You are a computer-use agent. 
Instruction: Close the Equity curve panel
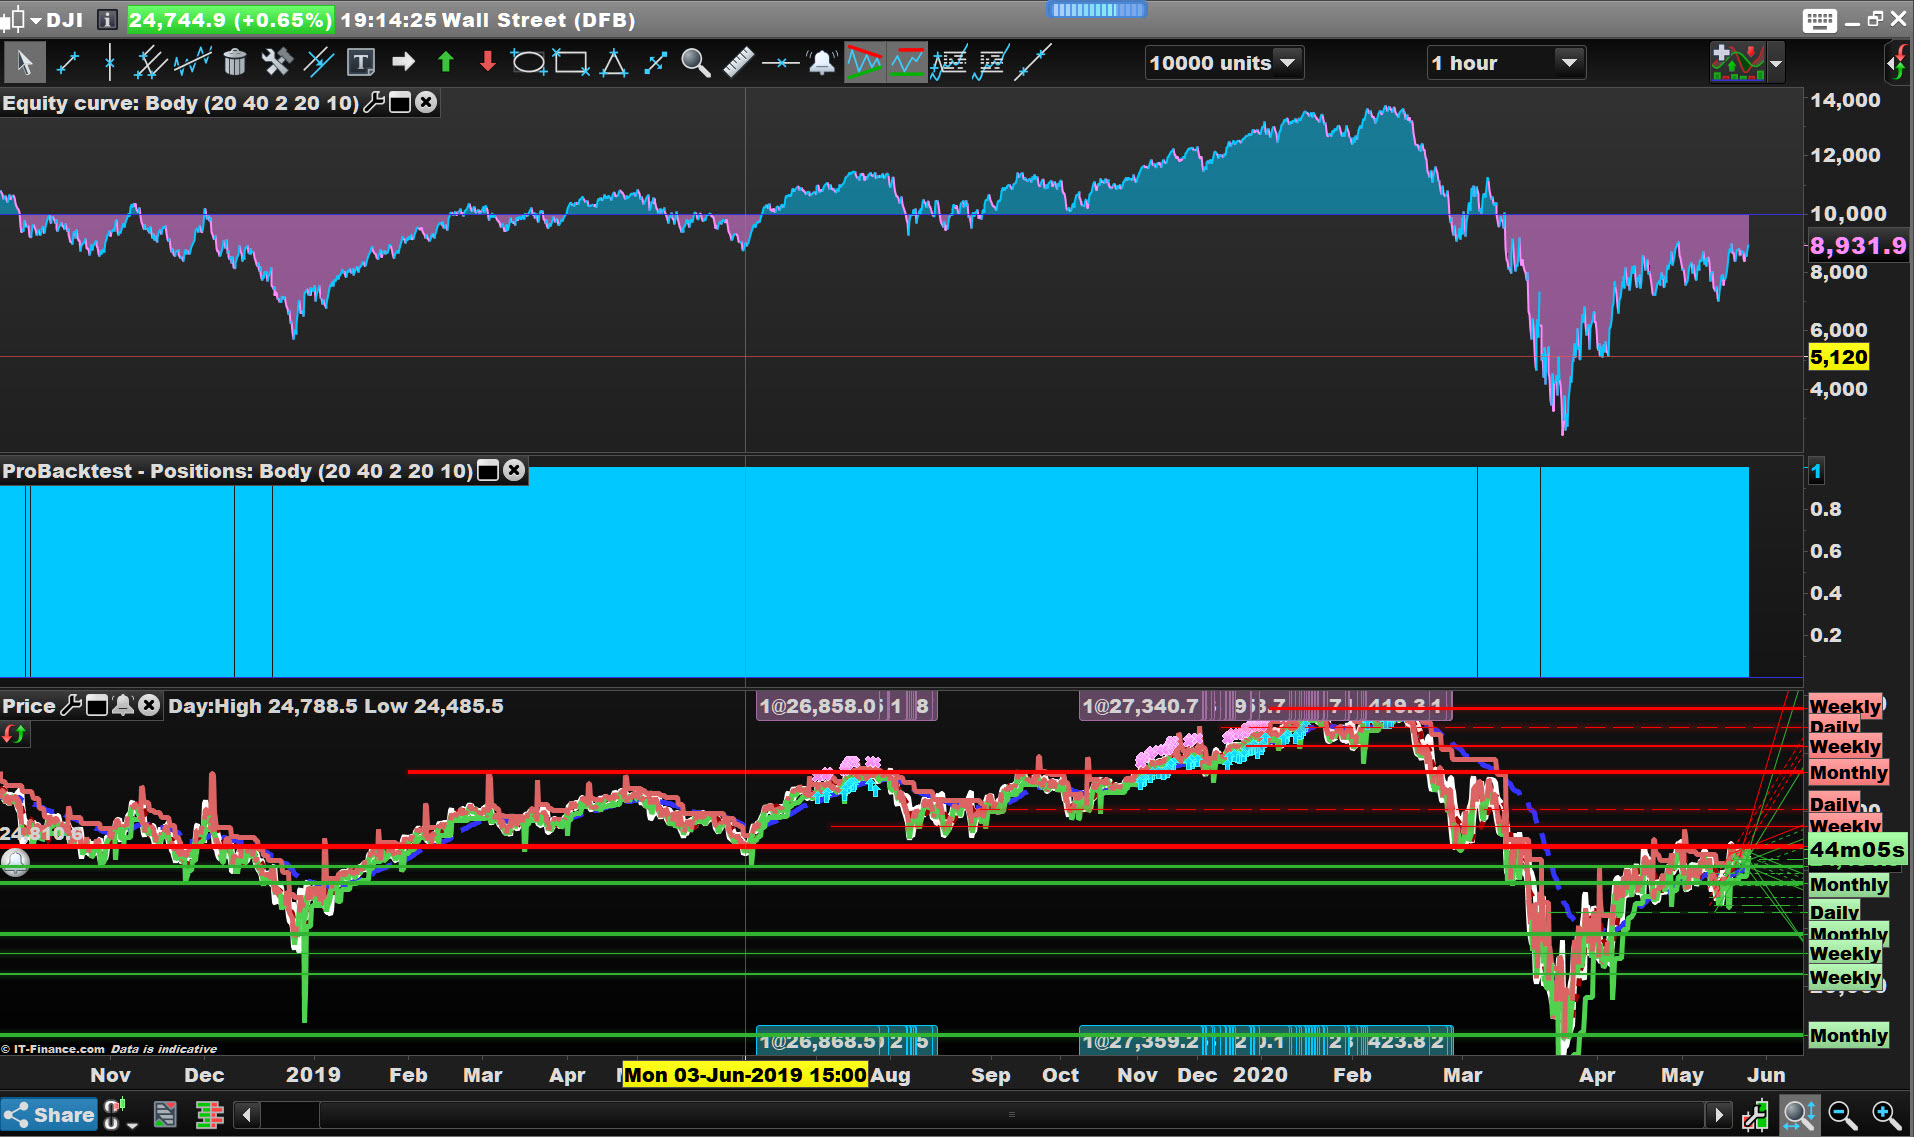tap(426, 102)
